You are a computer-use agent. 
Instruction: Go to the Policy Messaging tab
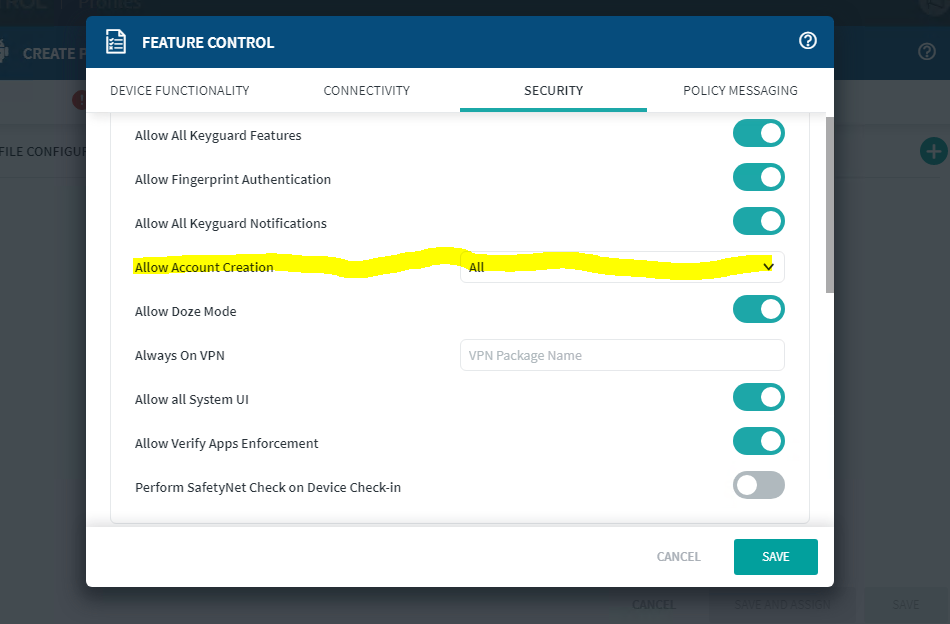[x=740, y=90]
